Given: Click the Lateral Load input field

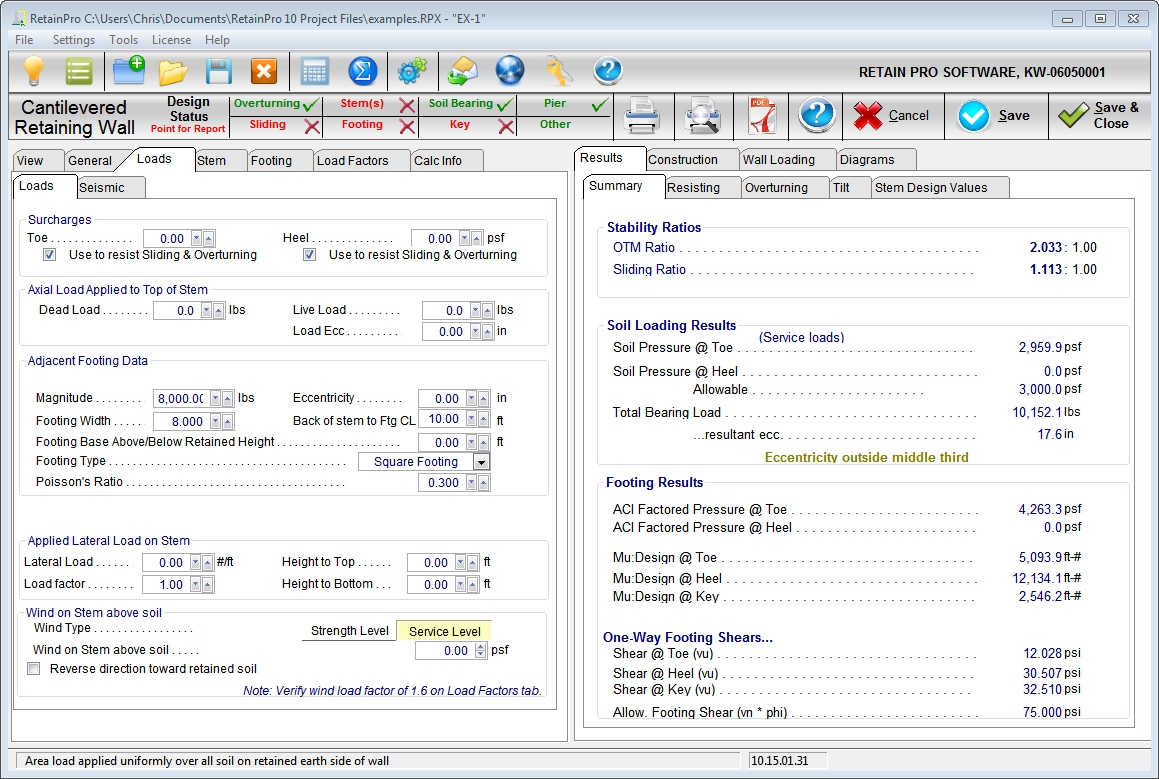Looking at the screenshot, I should tap(164, 563).
